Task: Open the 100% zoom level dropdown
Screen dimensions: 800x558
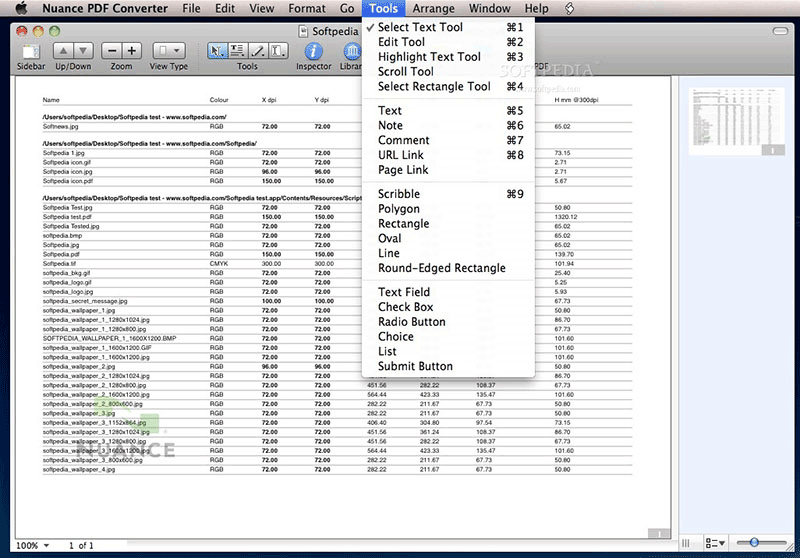Action: coord(33,545)
